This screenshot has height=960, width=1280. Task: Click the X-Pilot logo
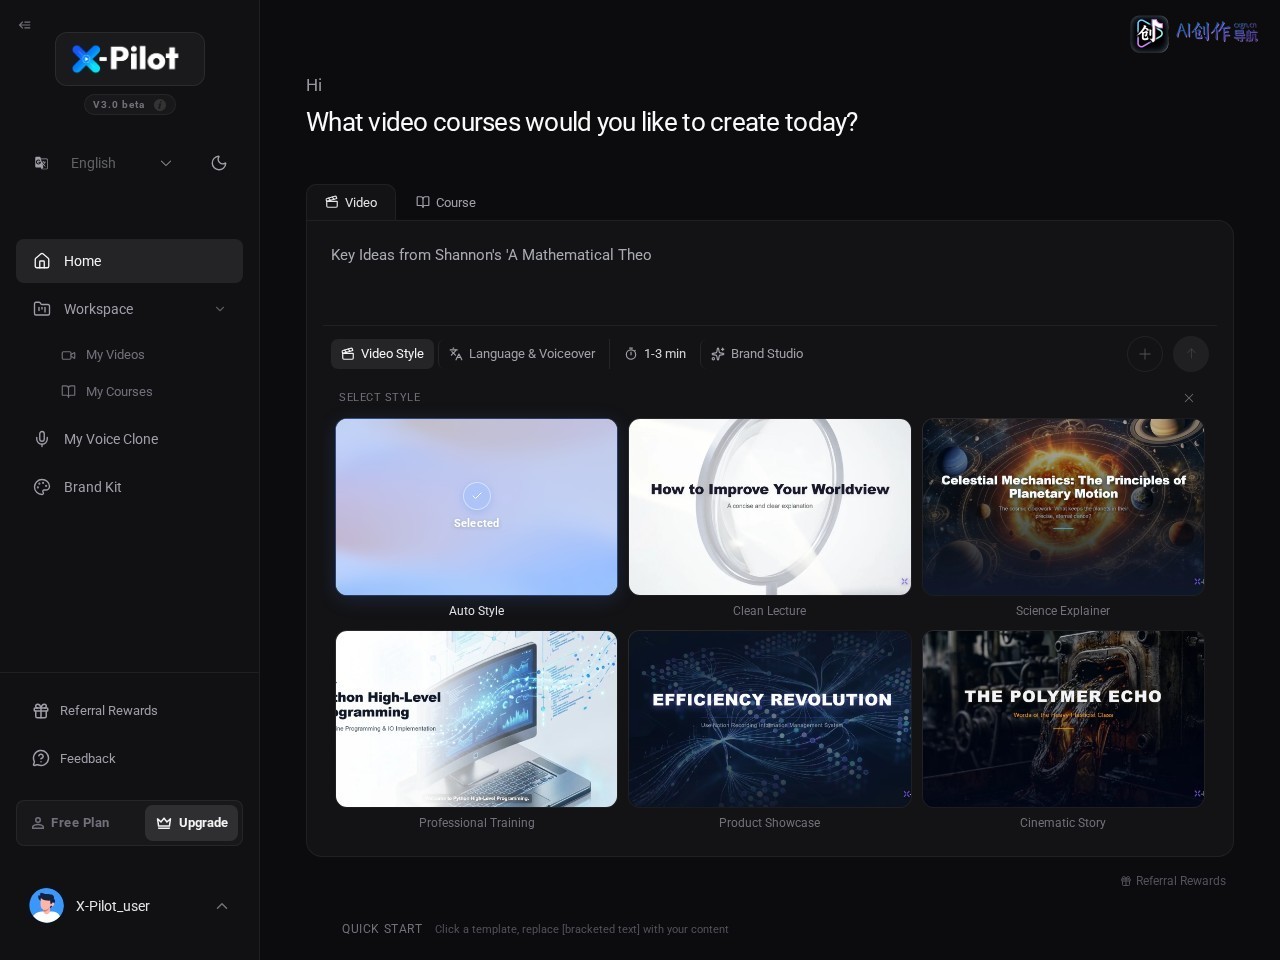tap(130, 59)
